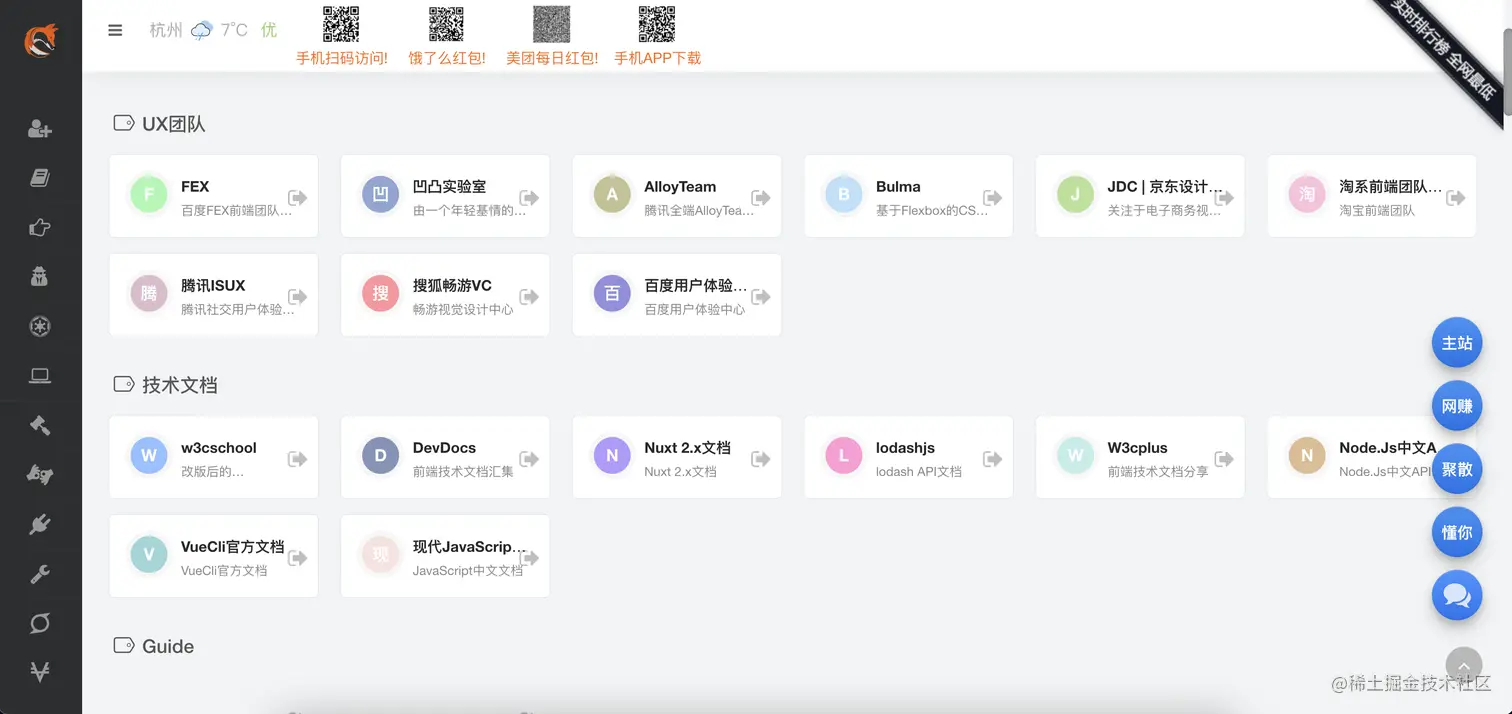
Task: Click the 饿了么红包 link
Action: [x=447, y=58]
